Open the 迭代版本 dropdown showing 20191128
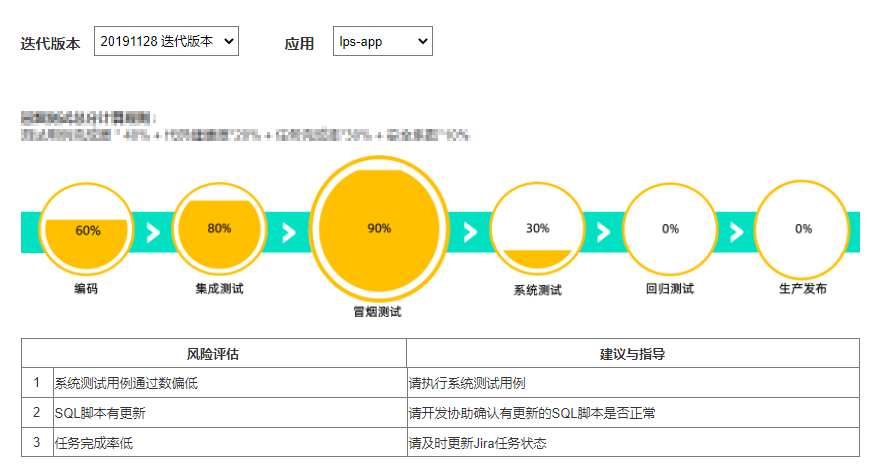 [166, 41]
